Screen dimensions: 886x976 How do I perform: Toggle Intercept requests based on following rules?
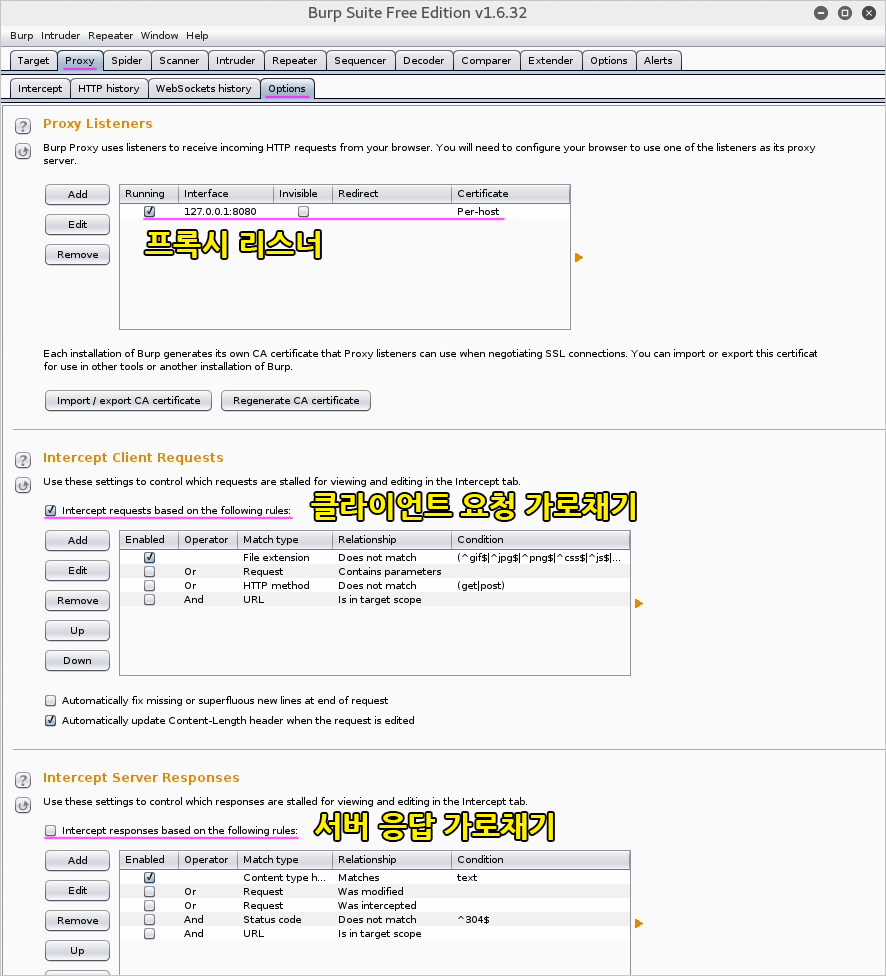[x=50, y=510]
